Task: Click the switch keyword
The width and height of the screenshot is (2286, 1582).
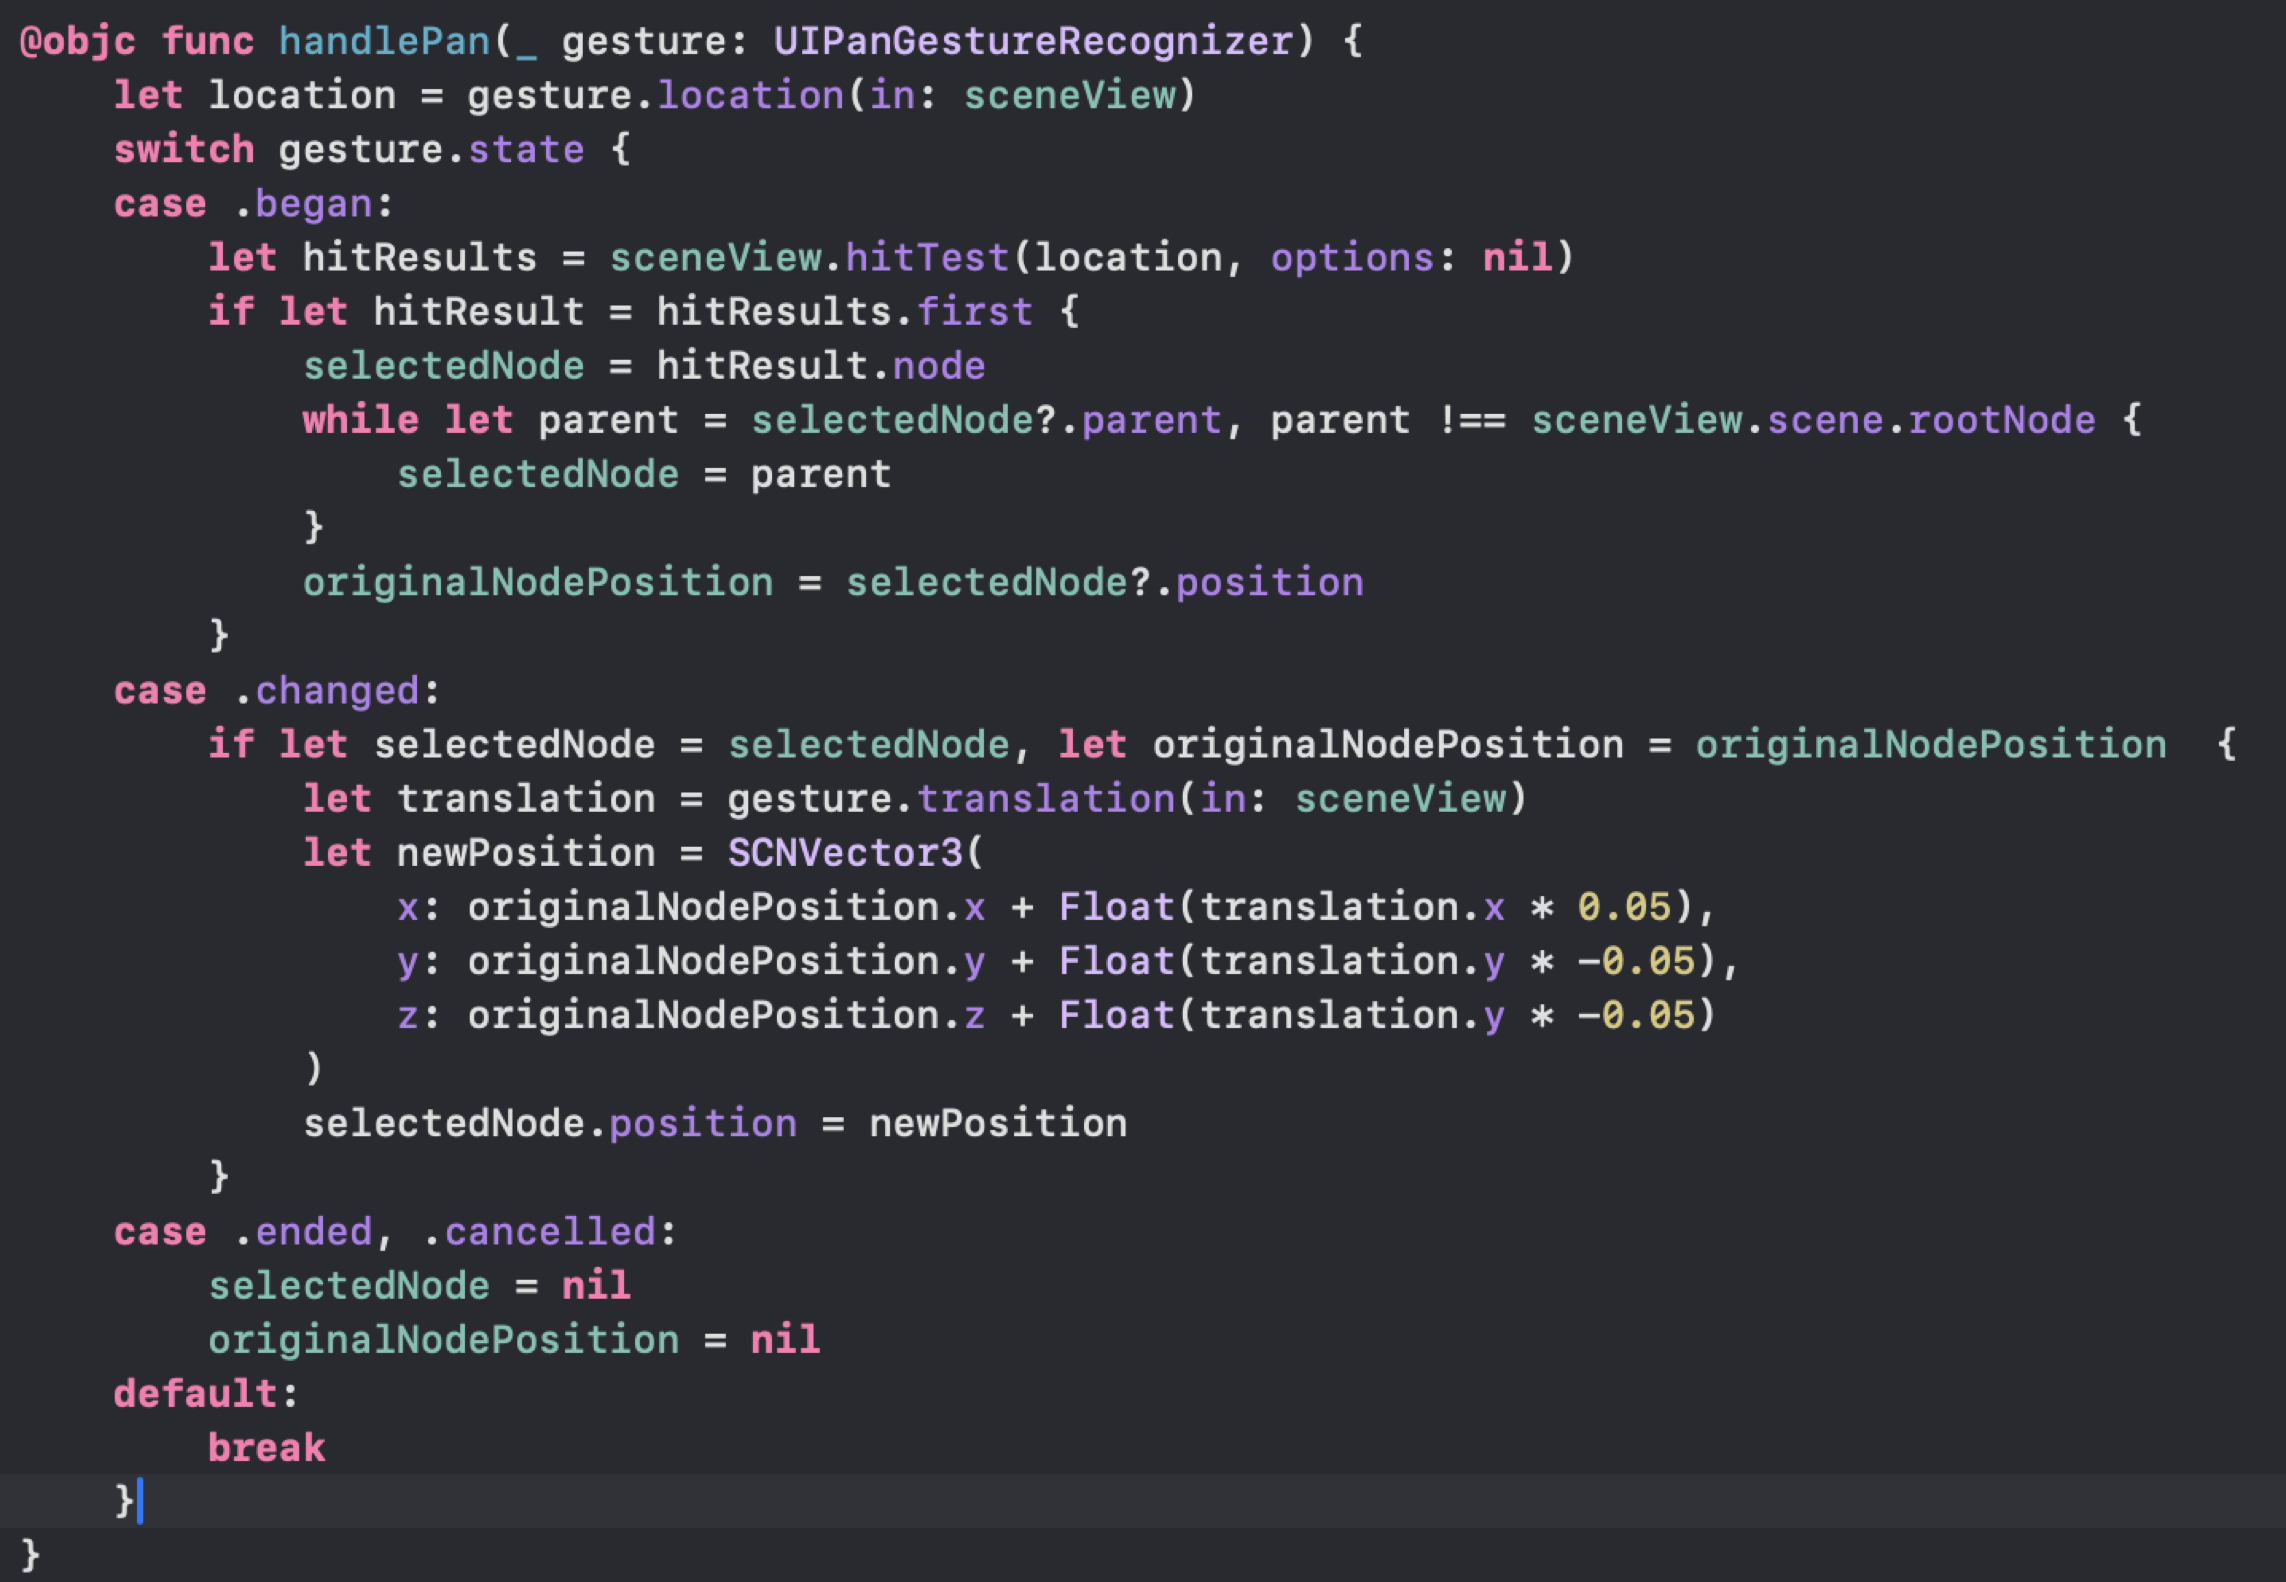Action: click(x=184, y=150)
